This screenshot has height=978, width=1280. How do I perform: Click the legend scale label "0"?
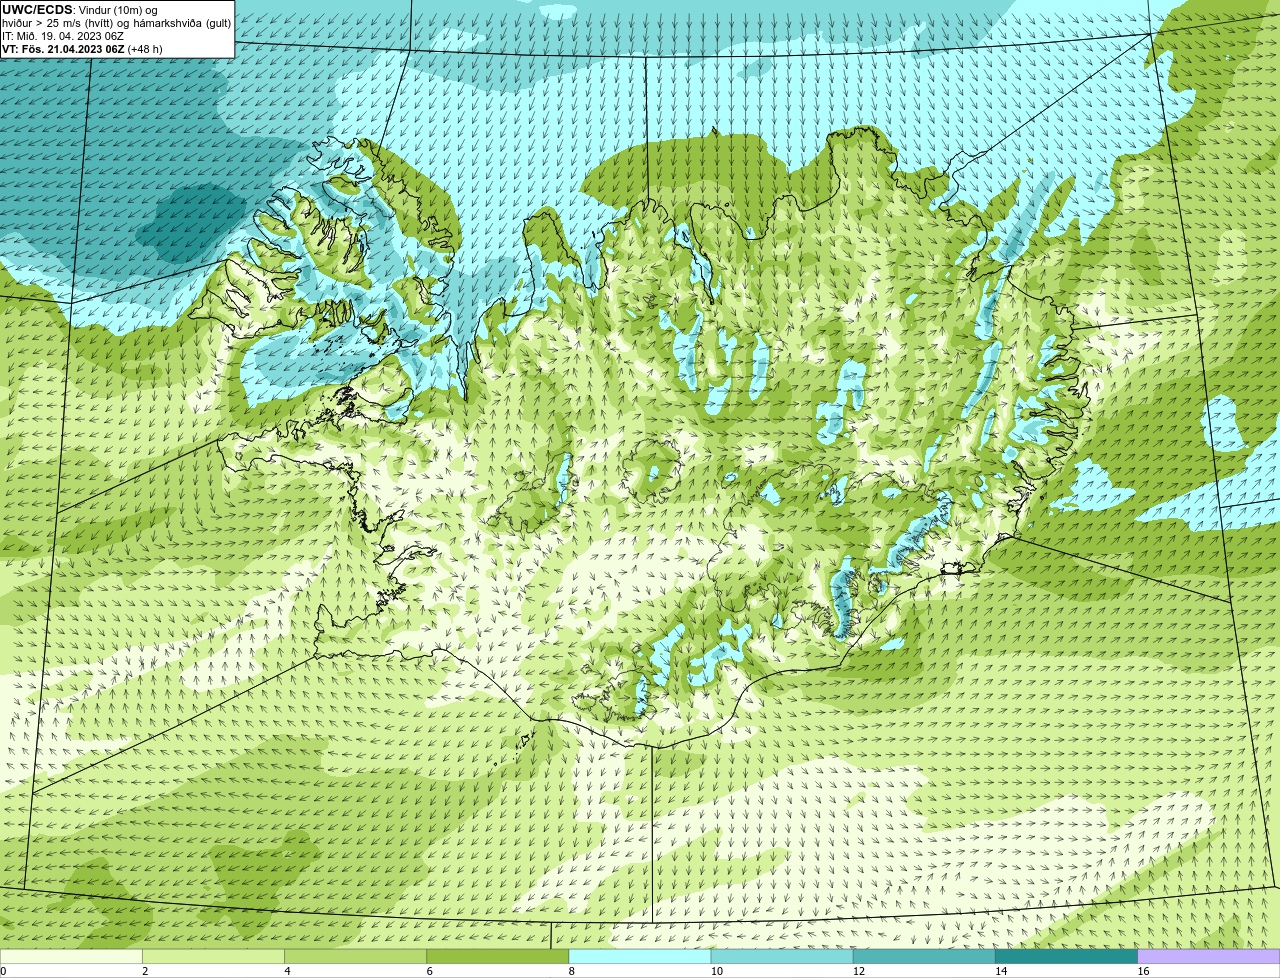4,971
